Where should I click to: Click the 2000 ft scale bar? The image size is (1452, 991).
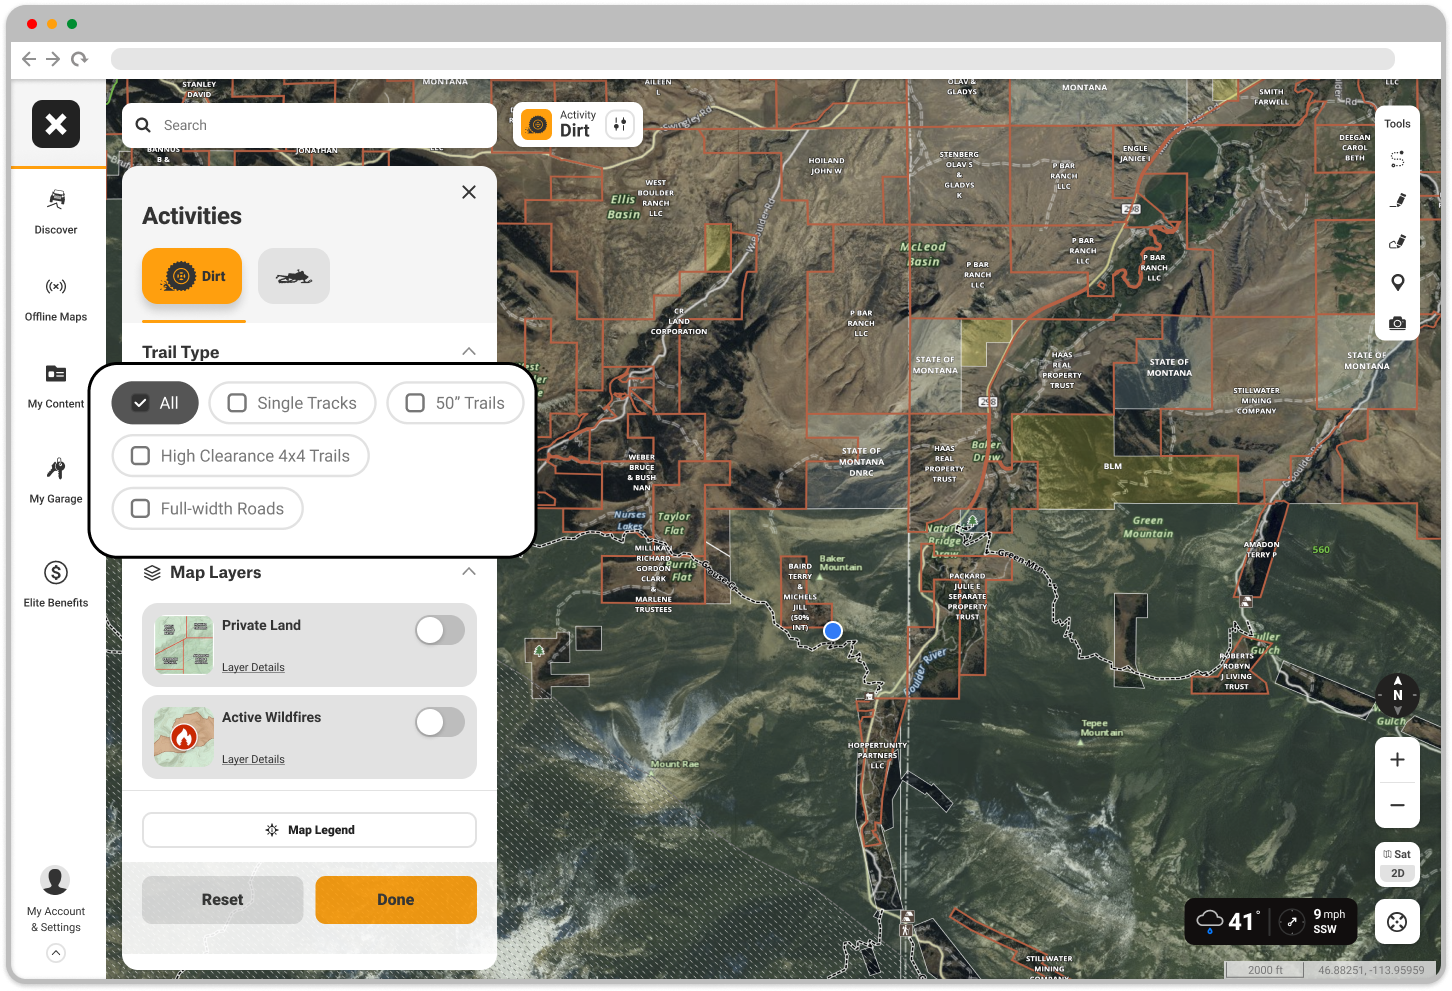1266,970
